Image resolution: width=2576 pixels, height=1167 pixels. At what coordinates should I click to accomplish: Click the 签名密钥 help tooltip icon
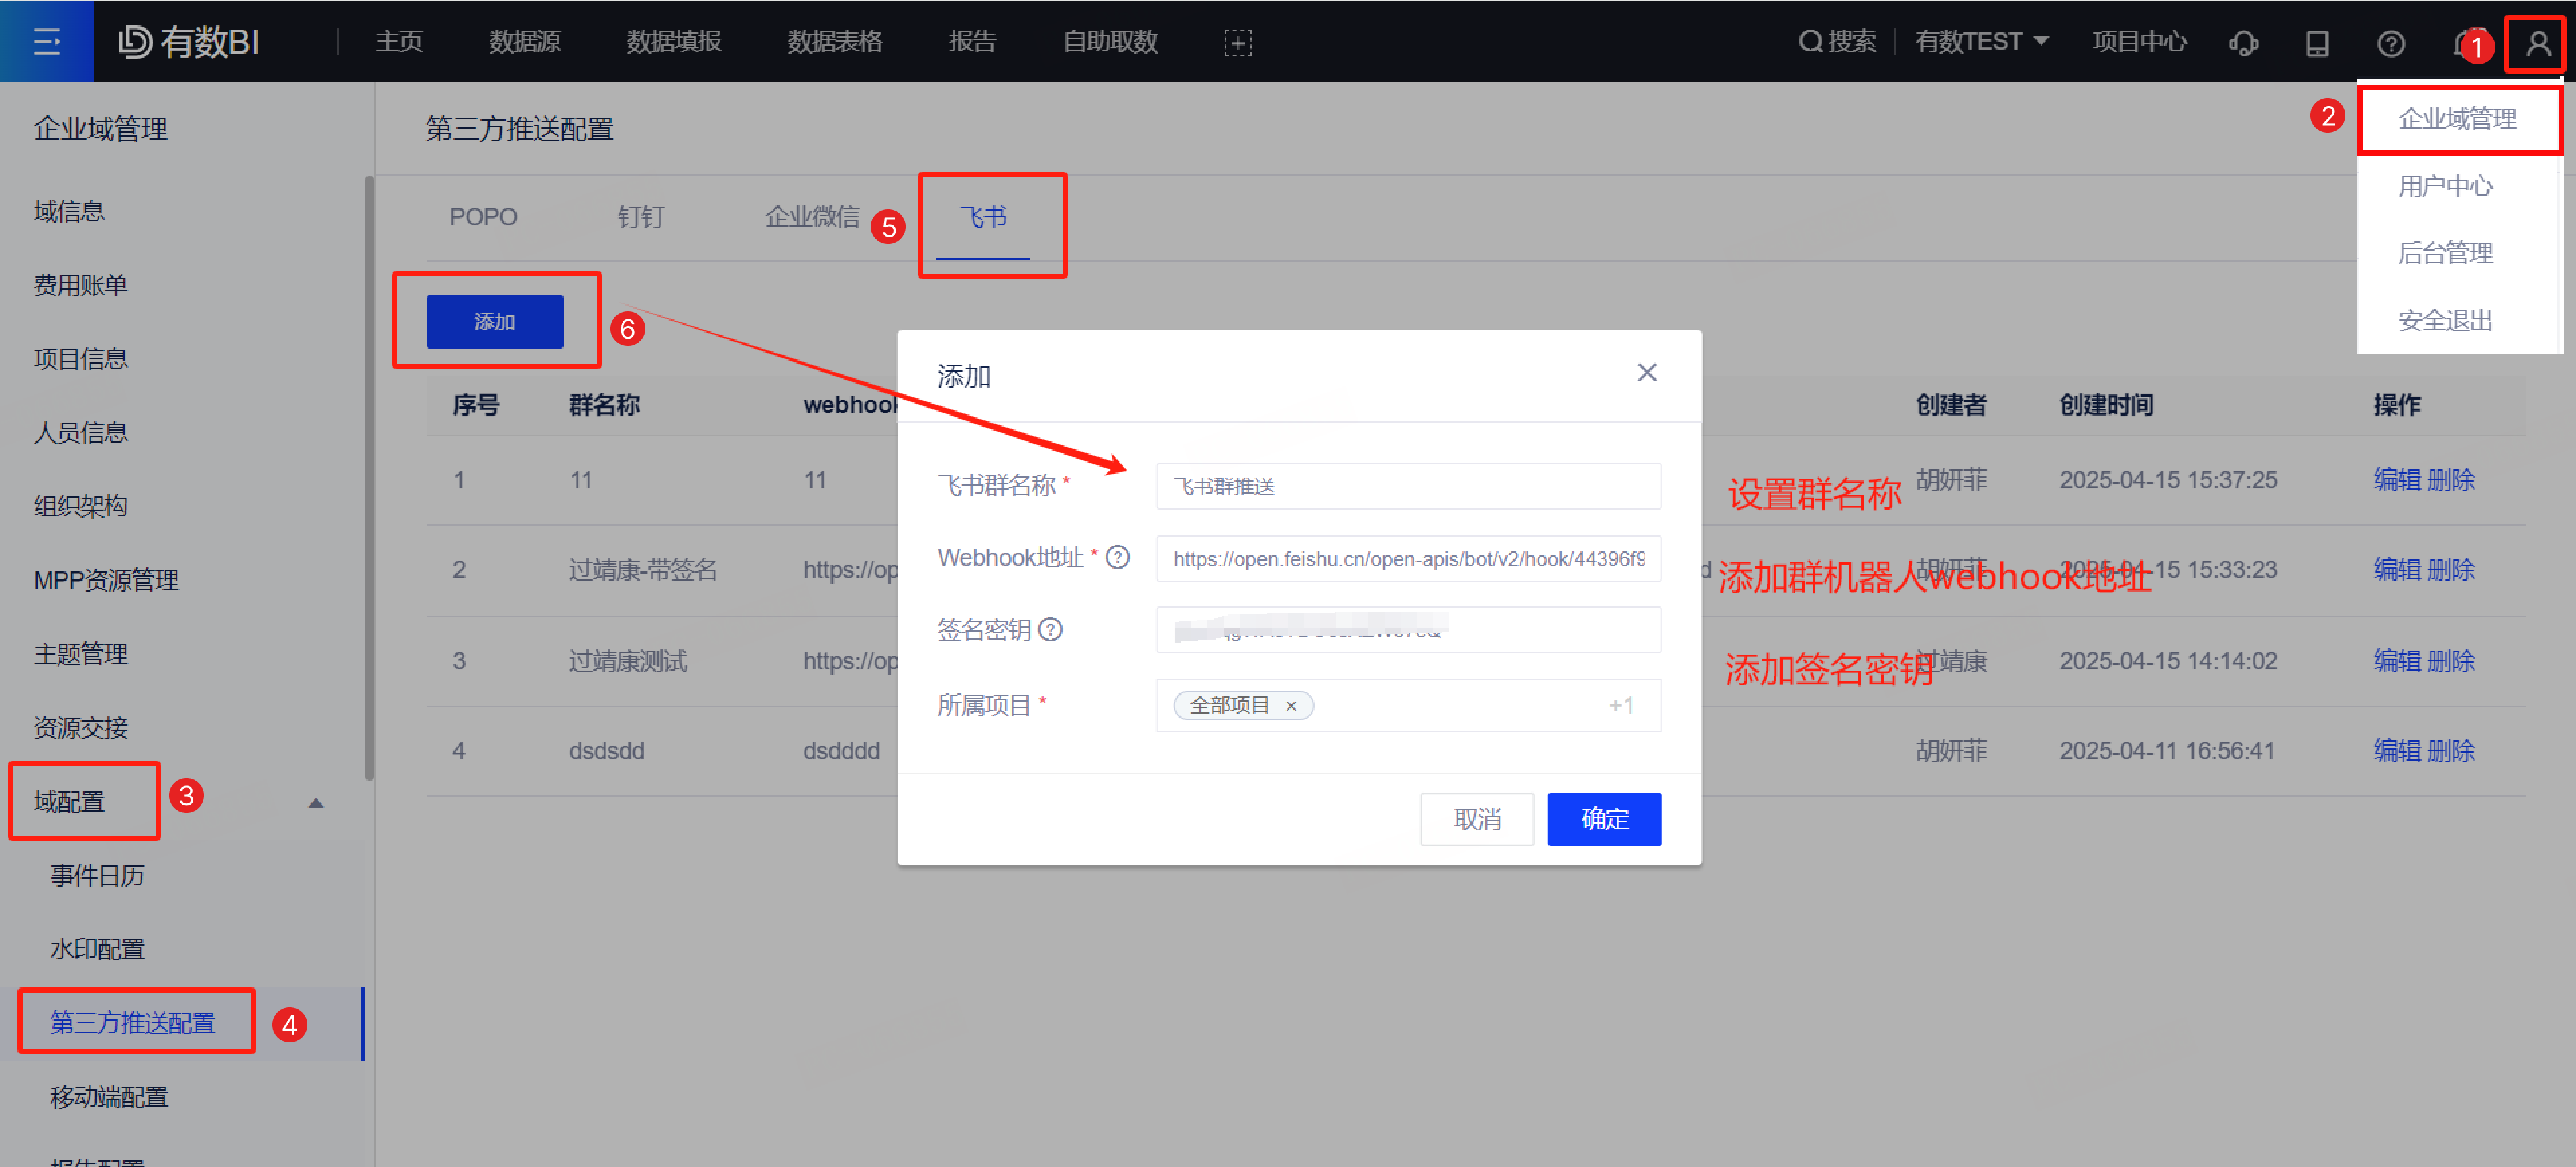click(x=1050, y=629)
